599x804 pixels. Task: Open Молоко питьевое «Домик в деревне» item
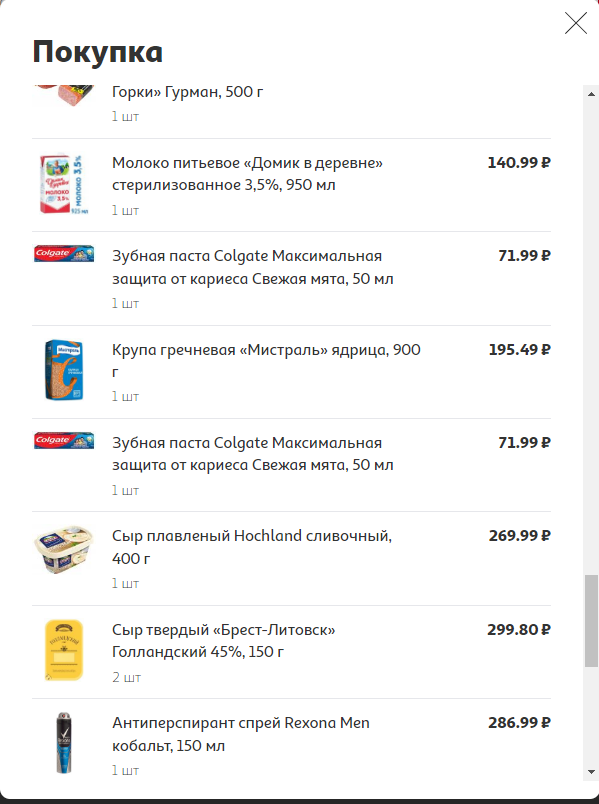click(x=247, y=174)
